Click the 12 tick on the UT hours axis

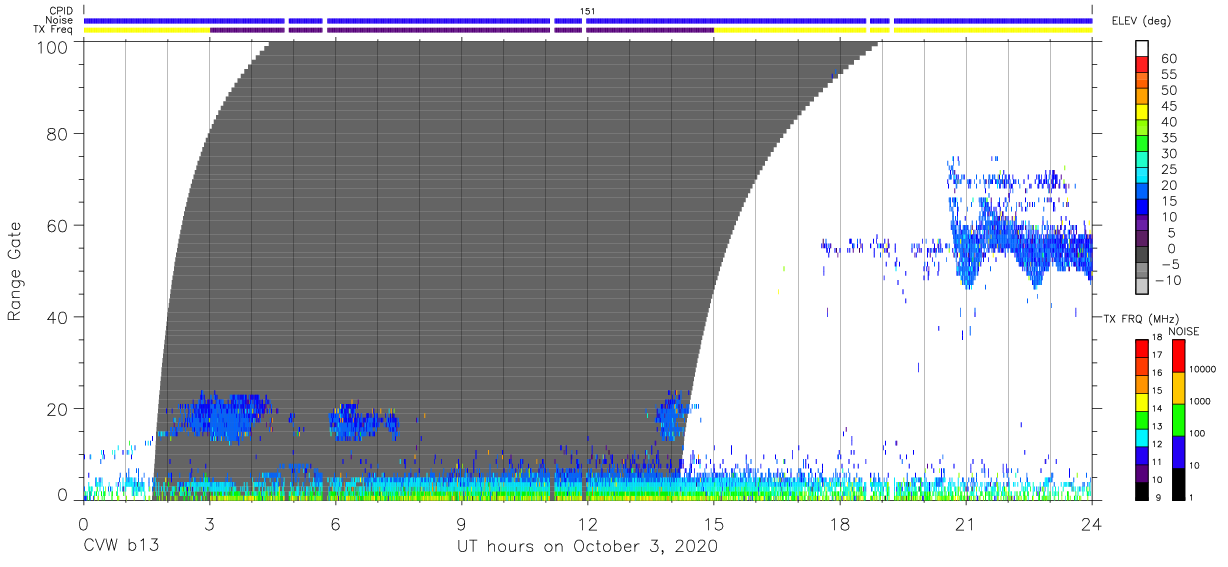588,524
